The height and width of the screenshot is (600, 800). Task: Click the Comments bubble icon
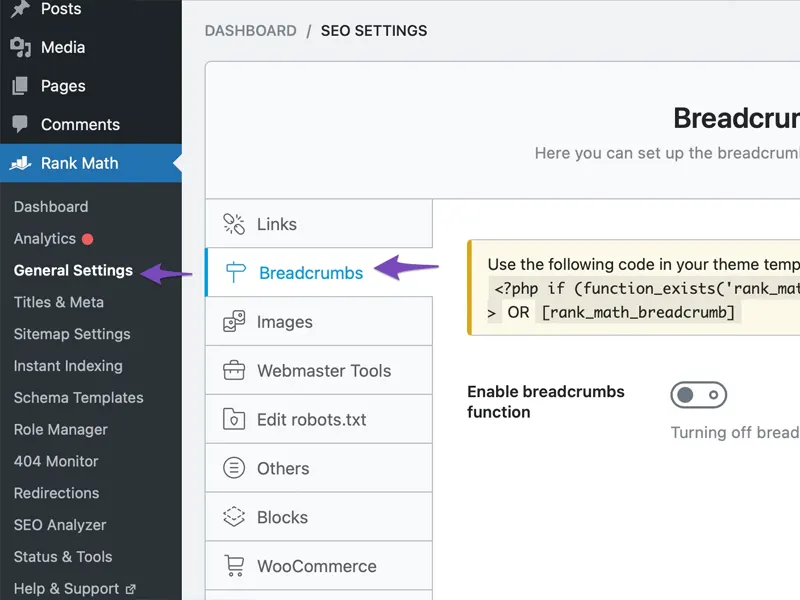click(x=20, y=125)
